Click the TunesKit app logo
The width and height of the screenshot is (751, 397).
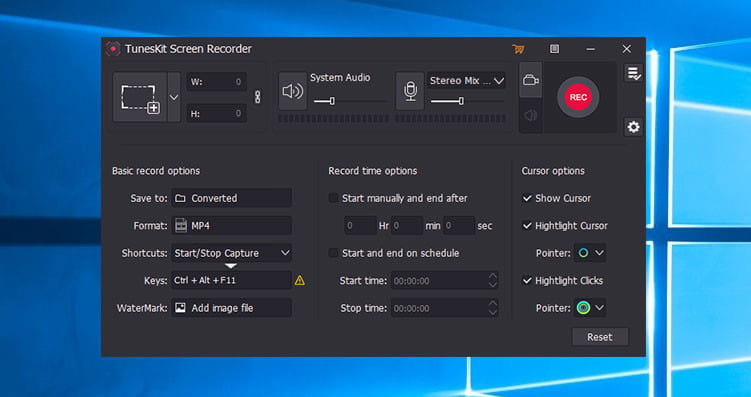click(113, 49)
